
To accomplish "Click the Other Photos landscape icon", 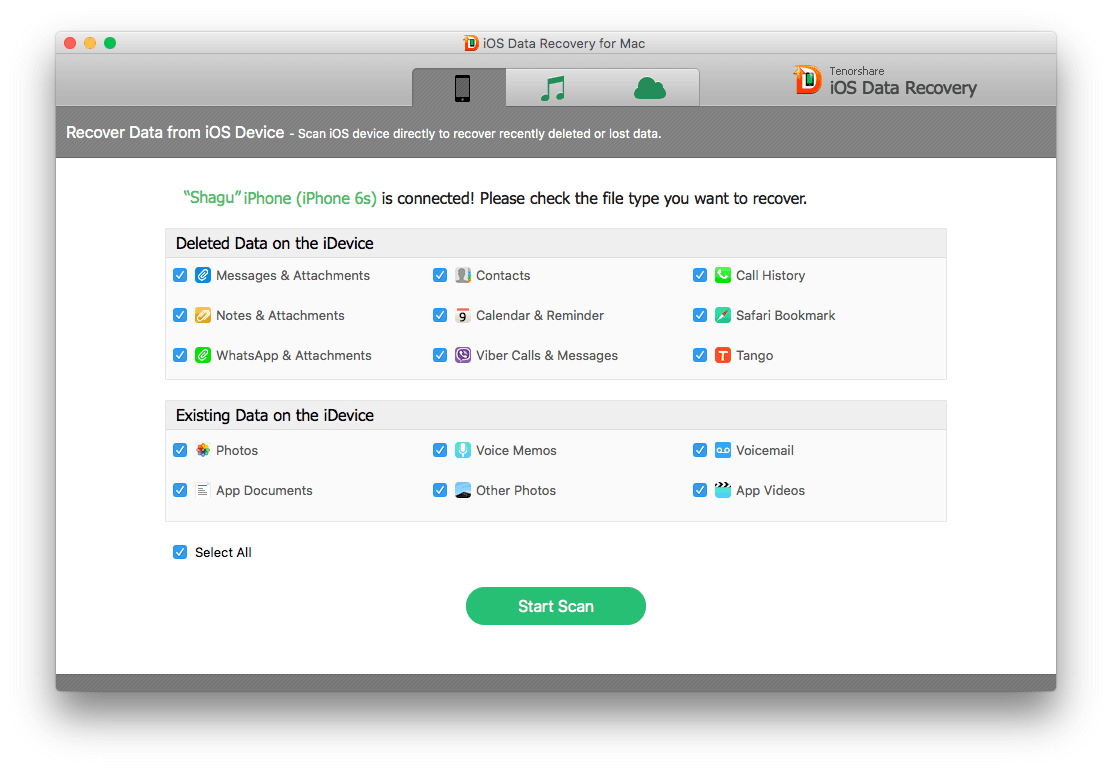I will point(463,489).
